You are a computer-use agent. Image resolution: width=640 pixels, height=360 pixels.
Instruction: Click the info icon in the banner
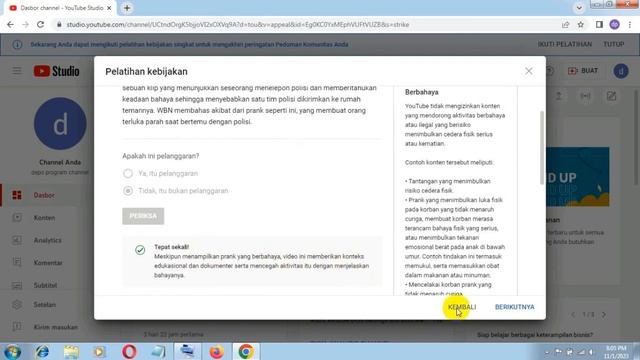[x=17, y=44]
